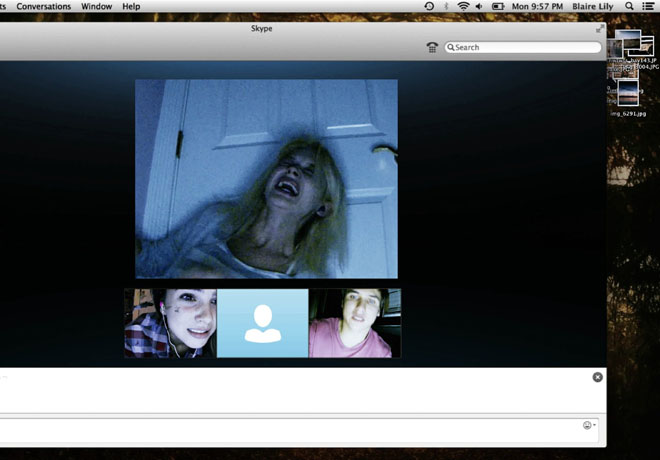Open the Wi-Fi status menu

(x=463, y=7)
